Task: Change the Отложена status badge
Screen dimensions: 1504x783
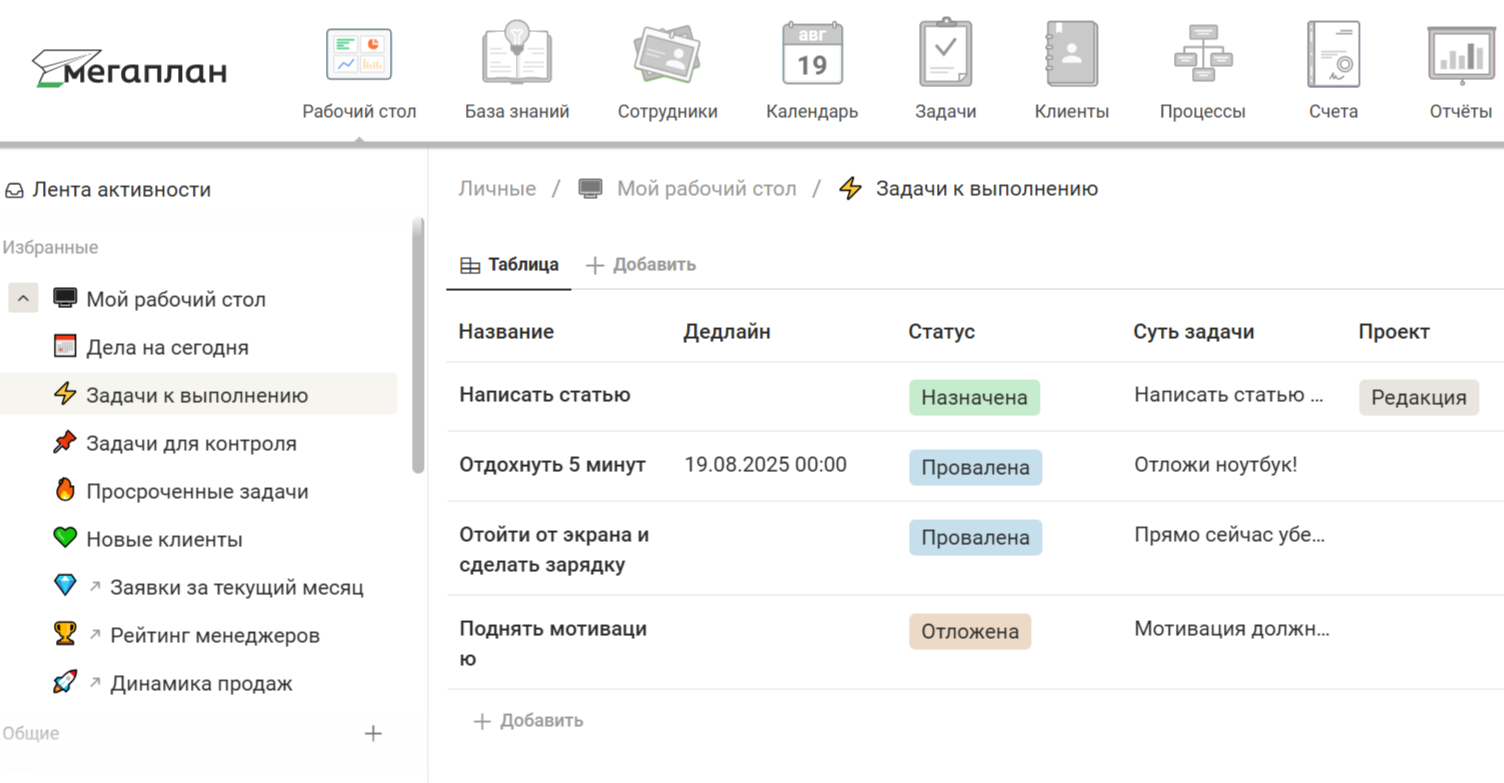Action: [969, 632]
